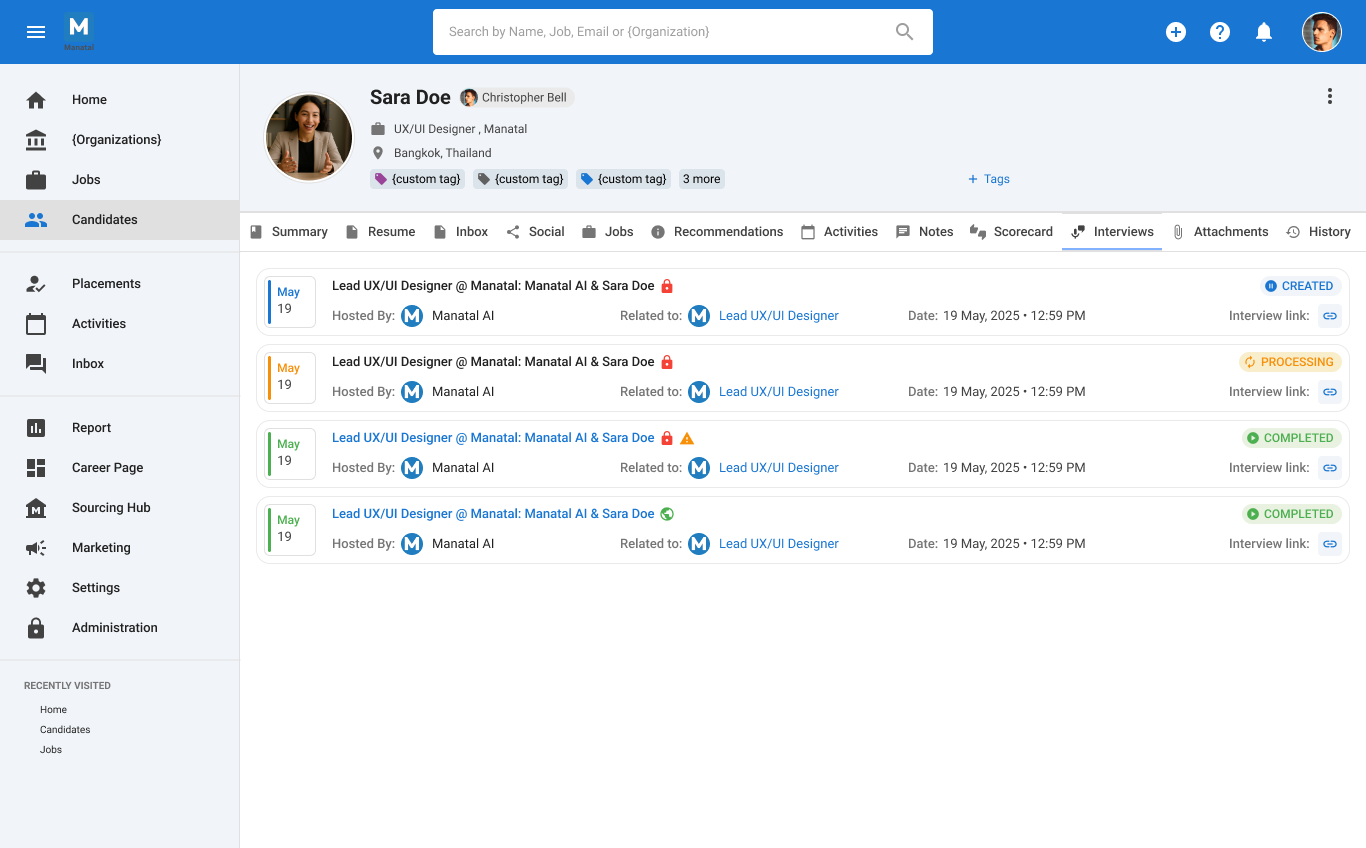Click the CREATED status badge

(x=1299, y=286)
